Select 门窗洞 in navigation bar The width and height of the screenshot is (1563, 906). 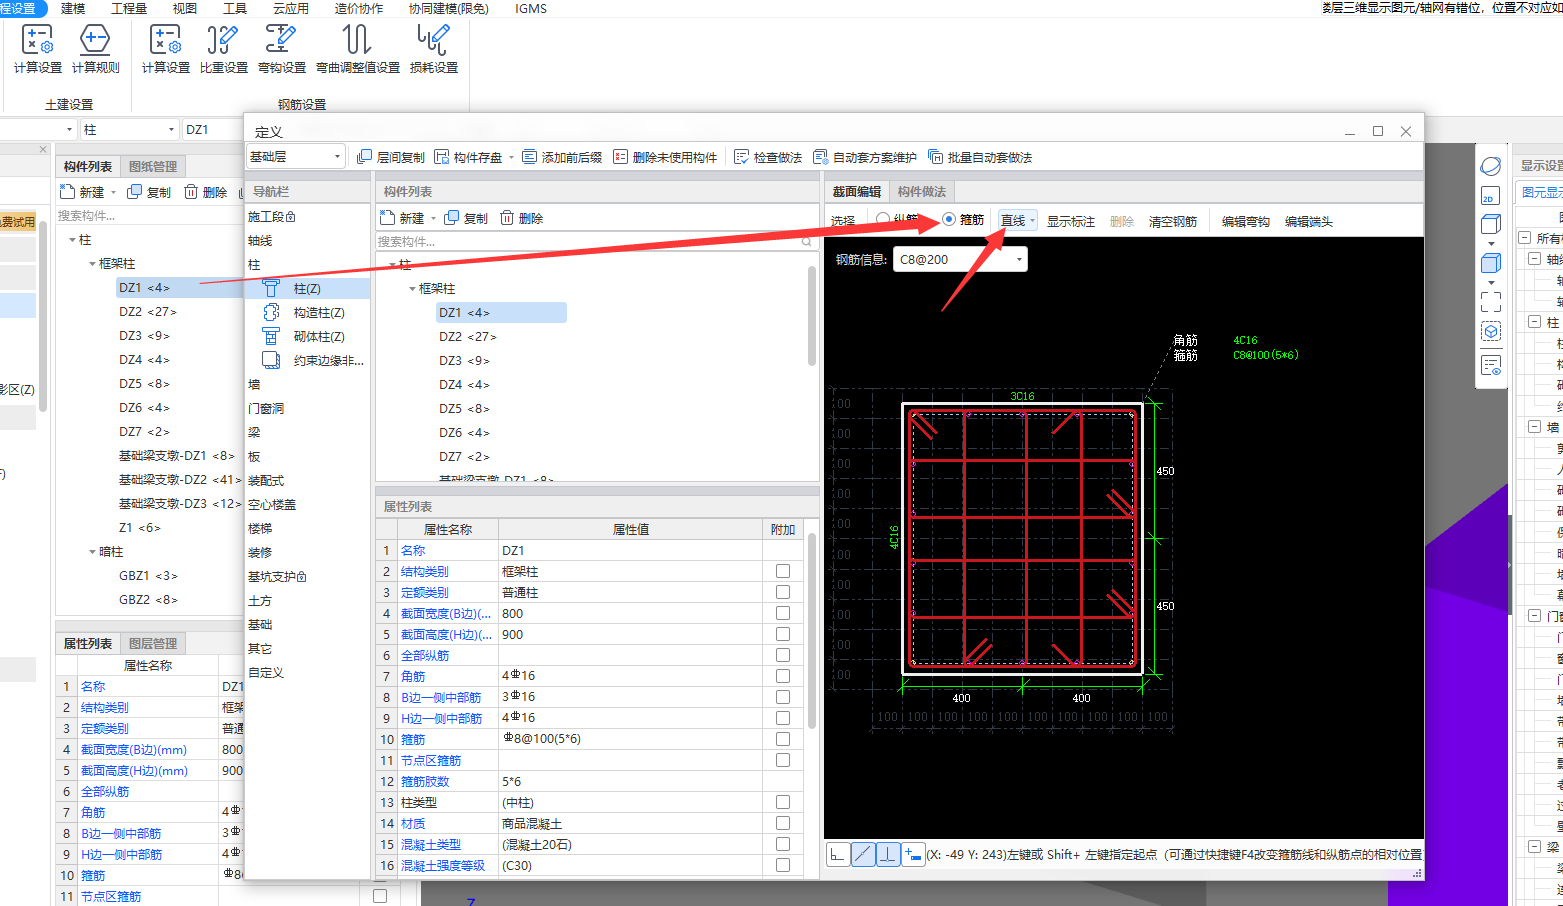(266, 408)
